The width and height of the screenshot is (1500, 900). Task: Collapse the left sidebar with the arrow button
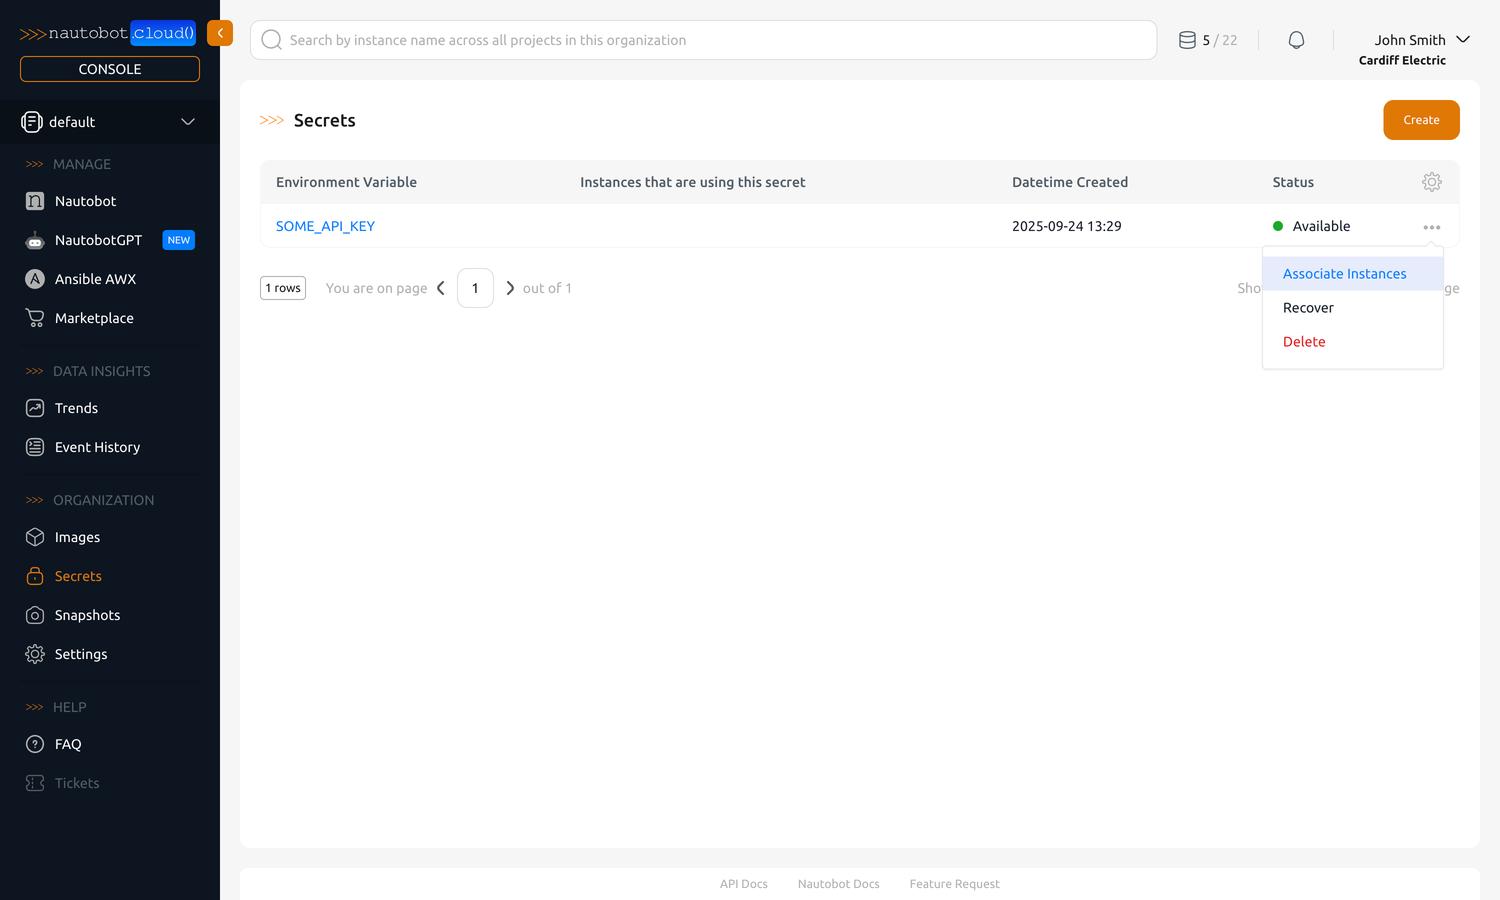click(219, 33)
